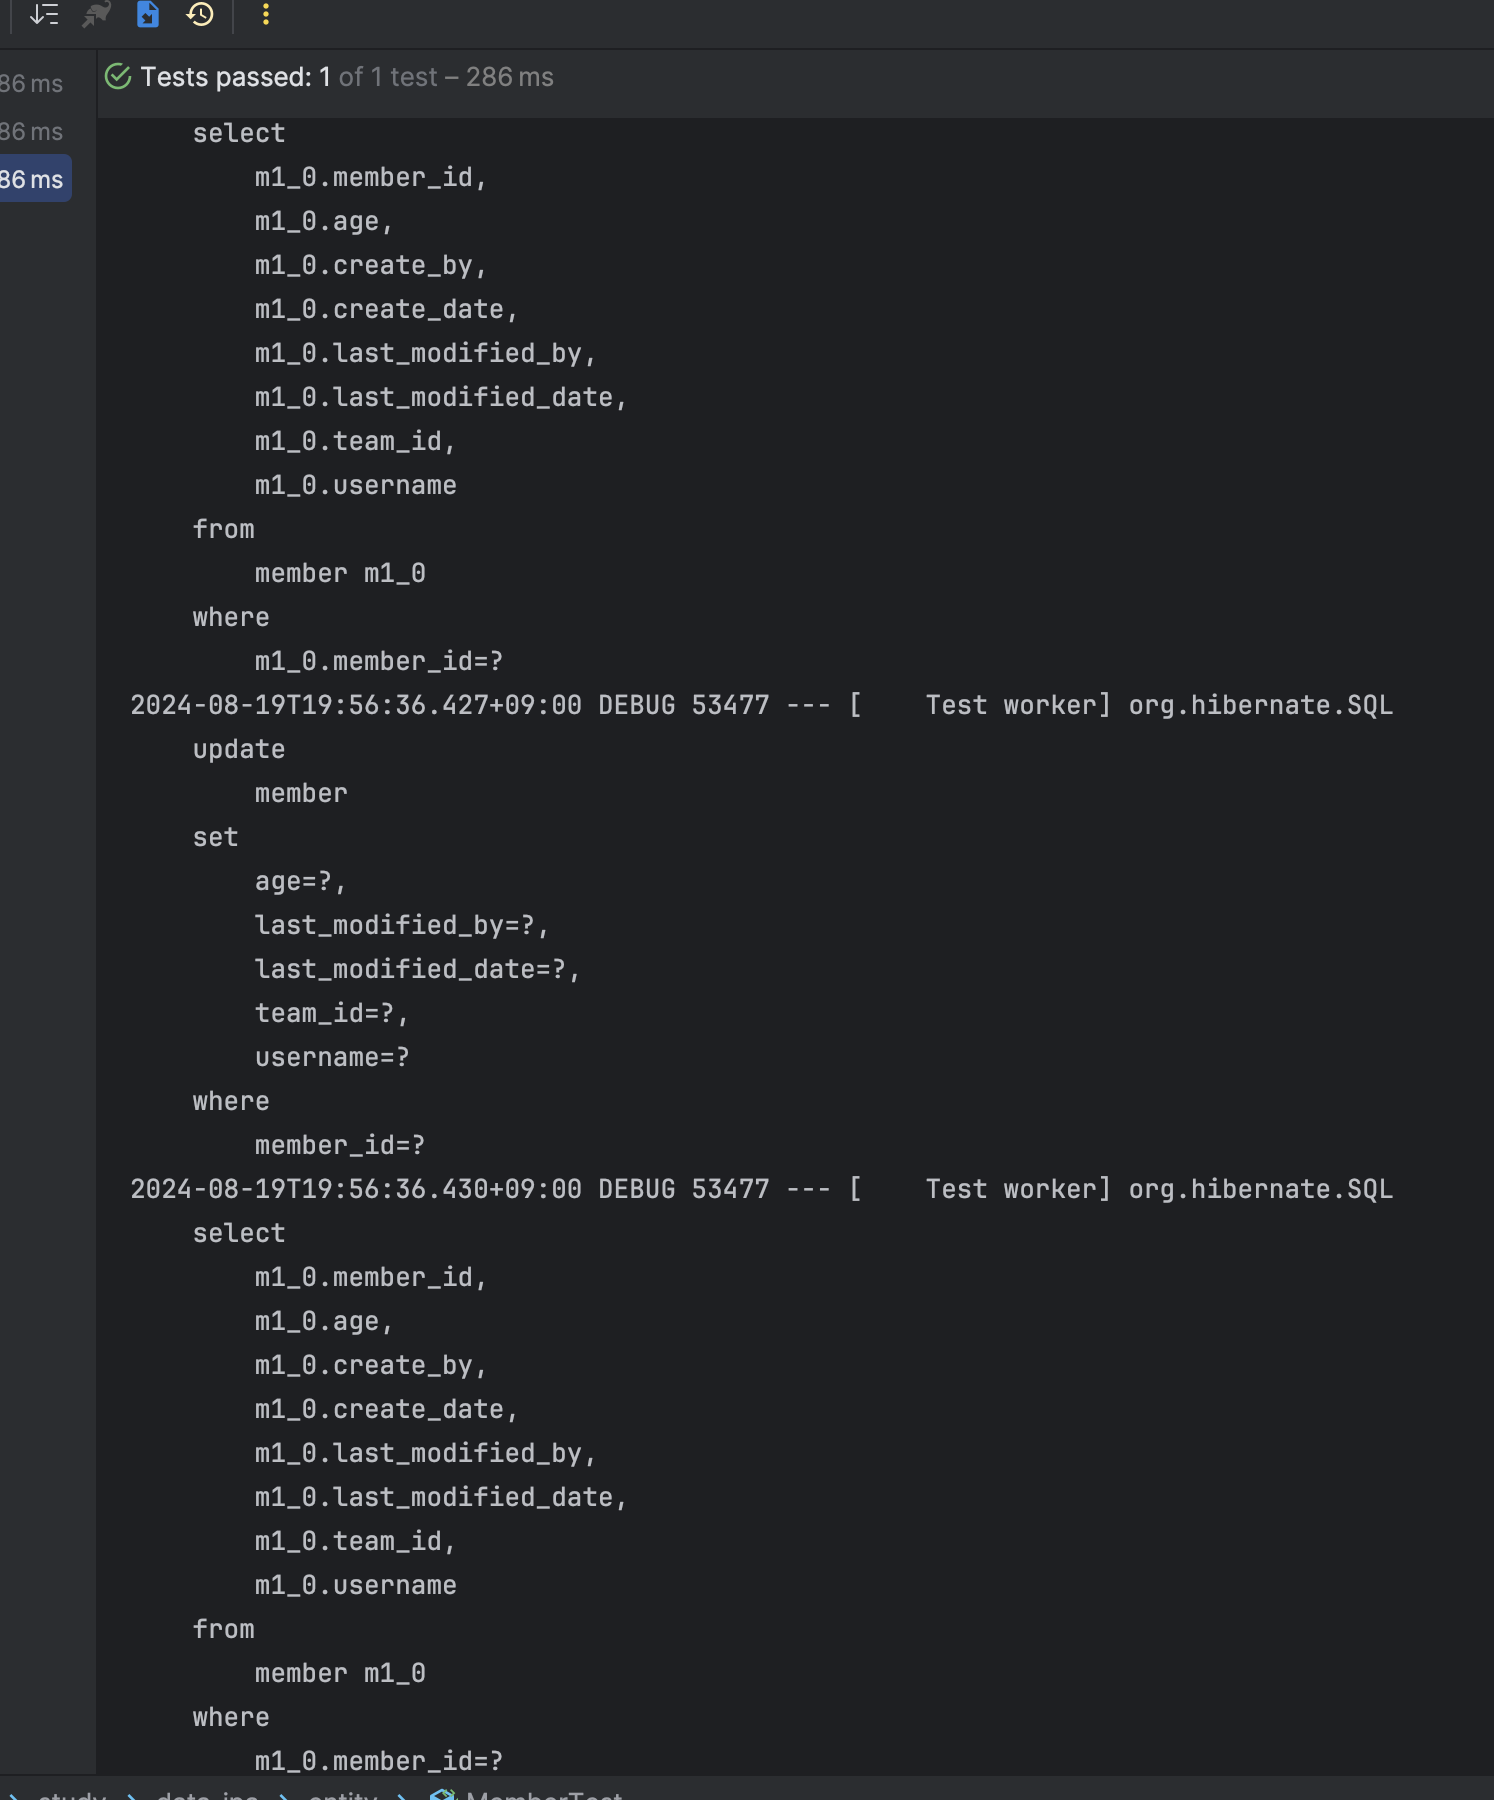Select the highlighted 86 ms test row
The height and width of the screenshot is (1800, 1494).
click(33, 179)
